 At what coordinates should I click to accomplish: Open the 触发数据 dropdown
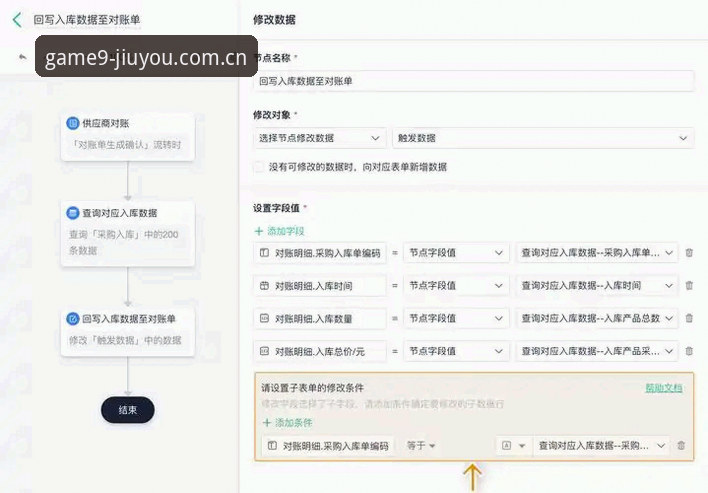[x=543, y=138]
